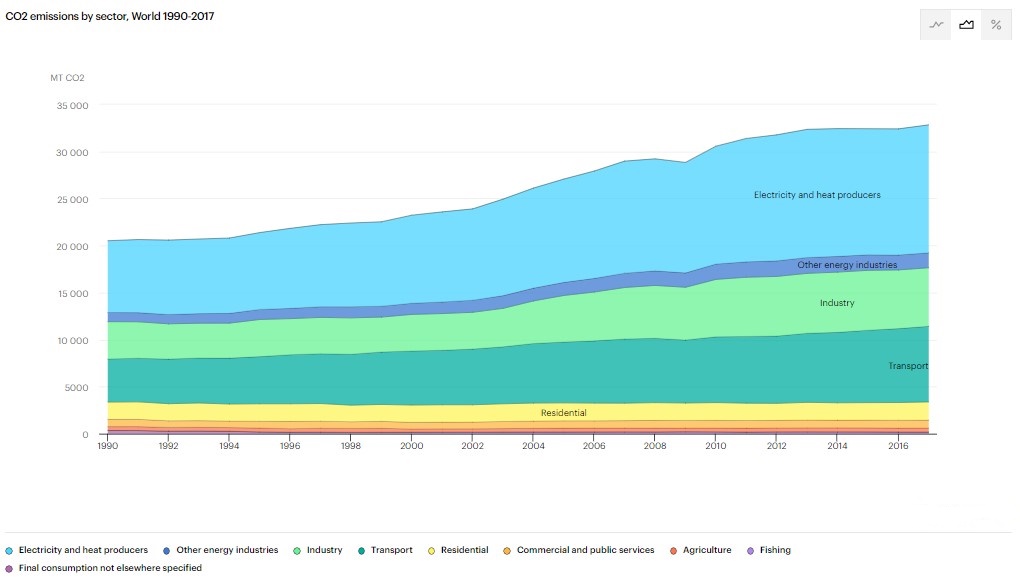Select the stacked area chart icon

pyautogui.click(x=966, y=25)
